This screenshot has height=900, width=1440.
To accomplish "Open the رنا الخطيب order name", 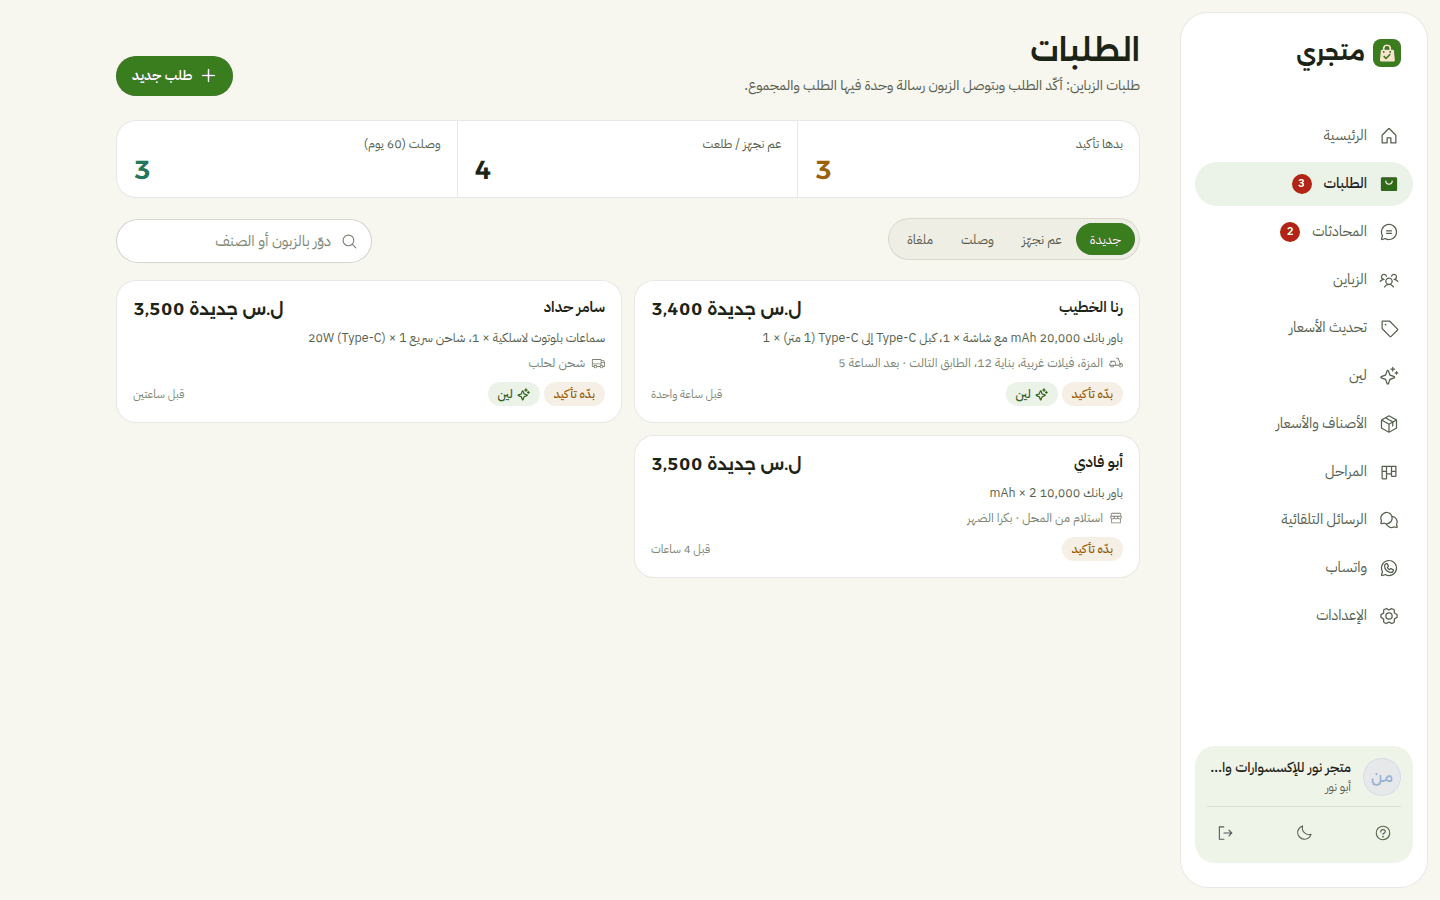I will 1091,308.
